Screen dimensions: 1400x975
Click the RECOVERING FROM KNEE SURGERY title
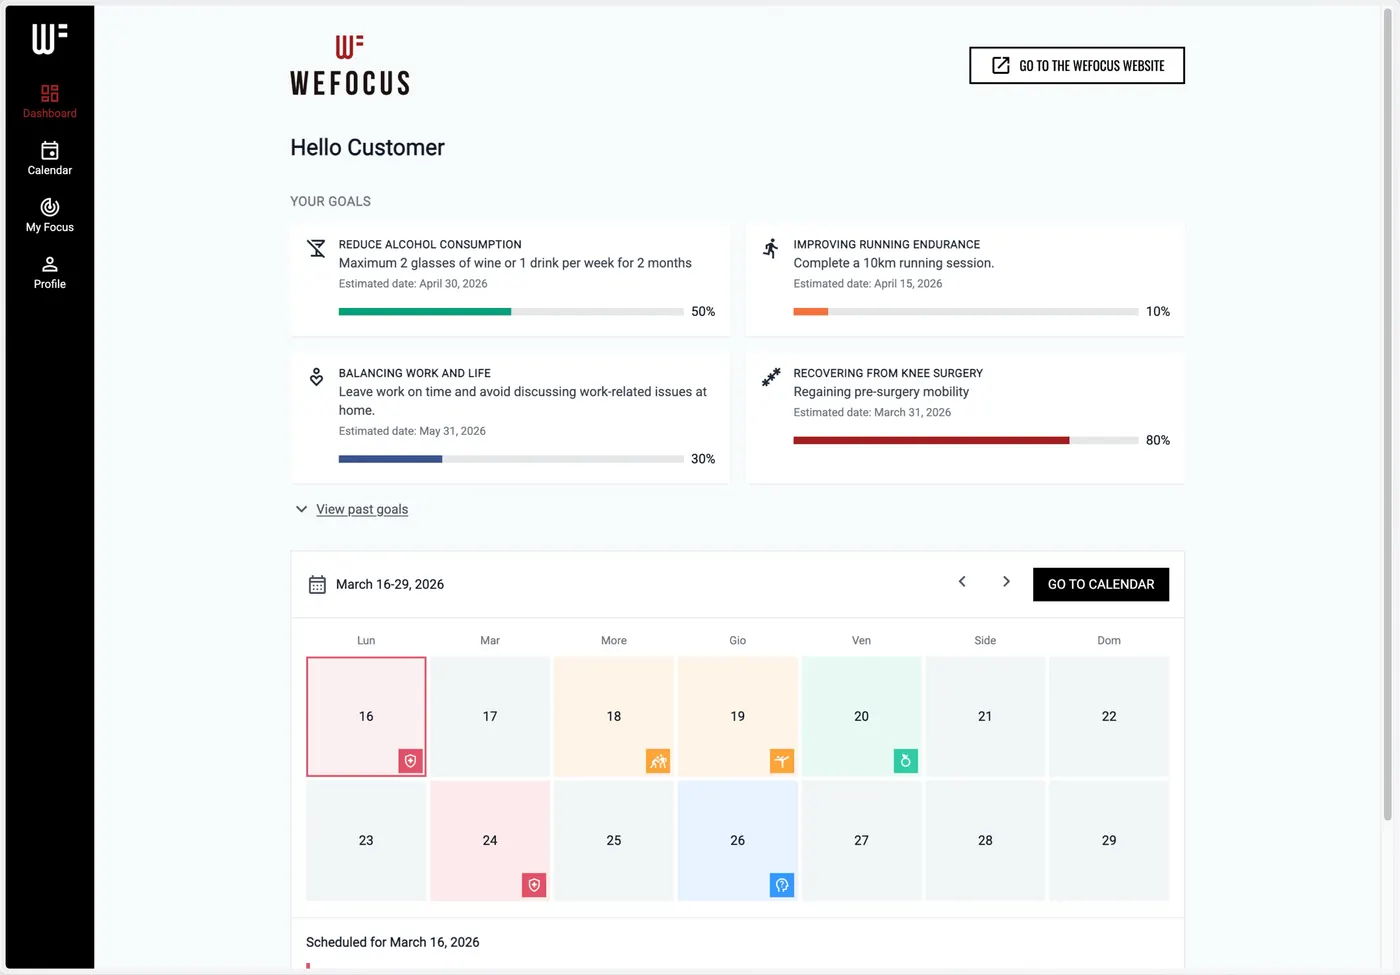click(888, 373)
